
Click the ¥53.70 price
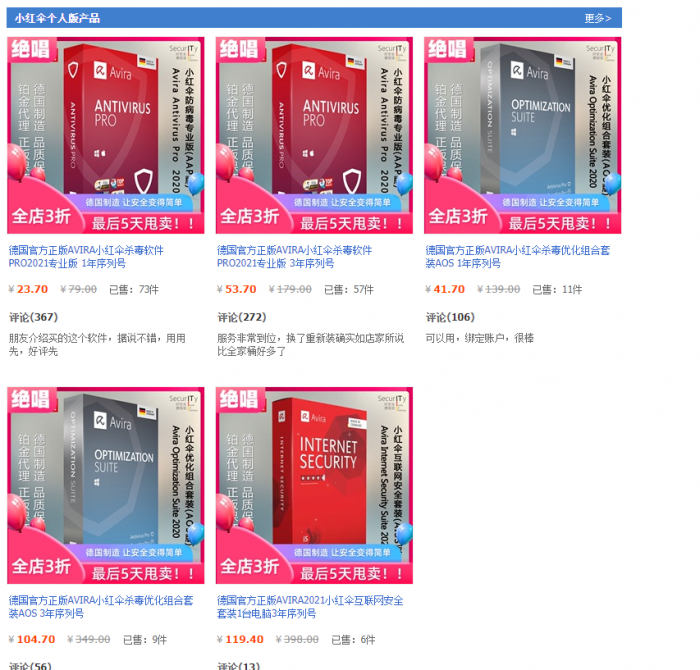(x=237, y=289)
